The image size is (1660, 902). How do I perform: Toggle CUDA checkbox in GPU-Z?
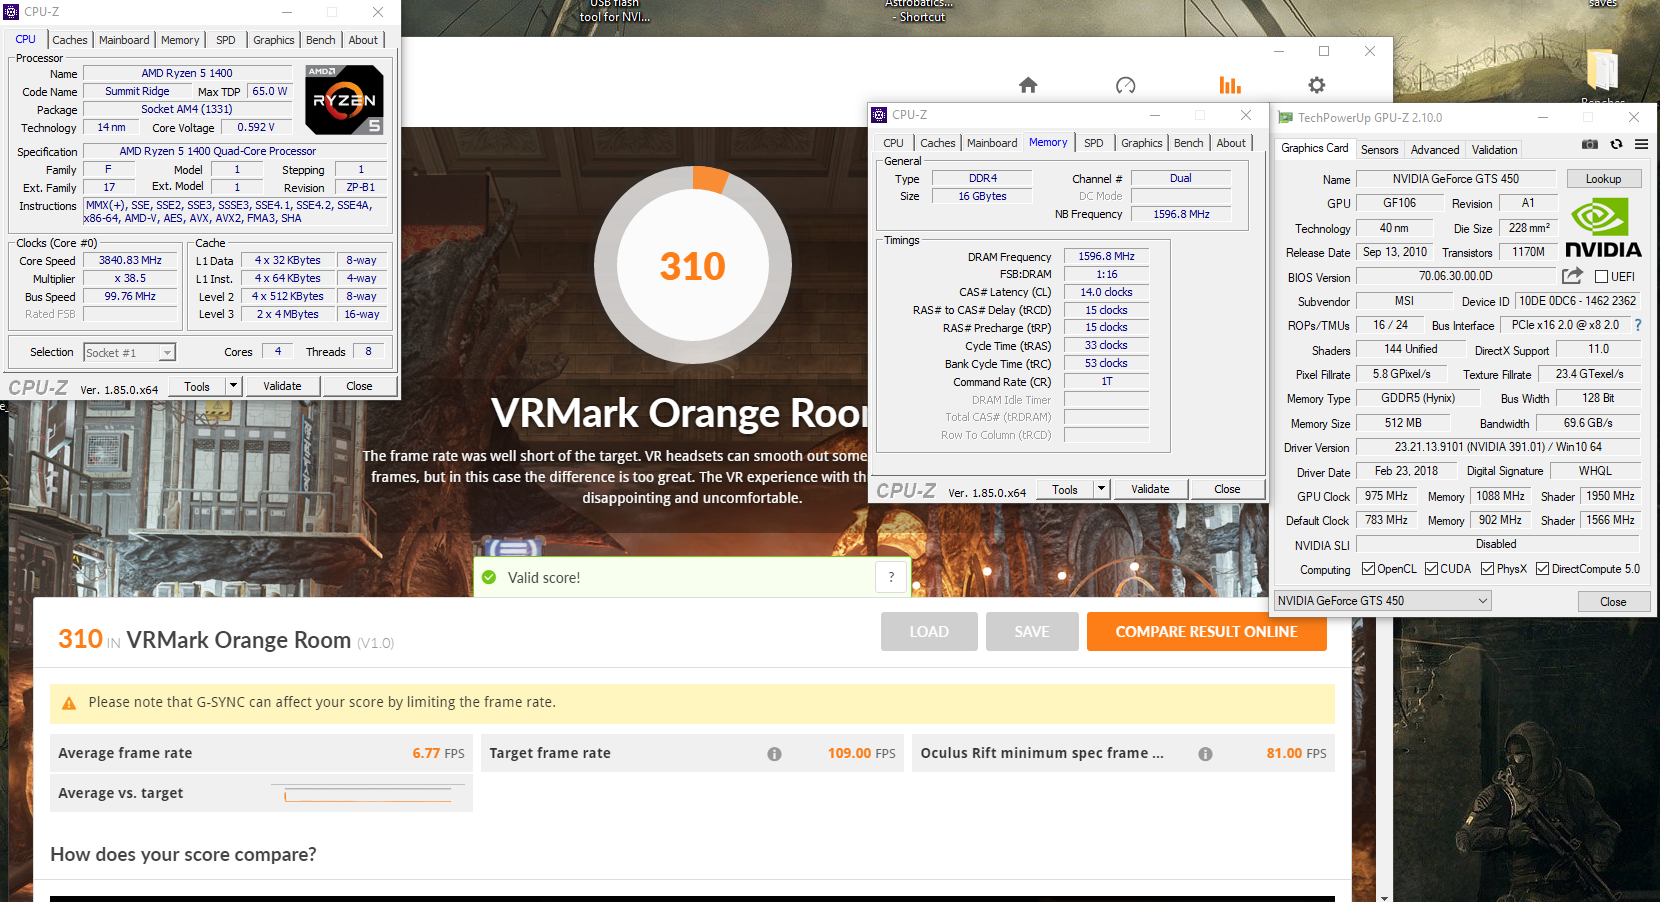[x=1431, y=569]
